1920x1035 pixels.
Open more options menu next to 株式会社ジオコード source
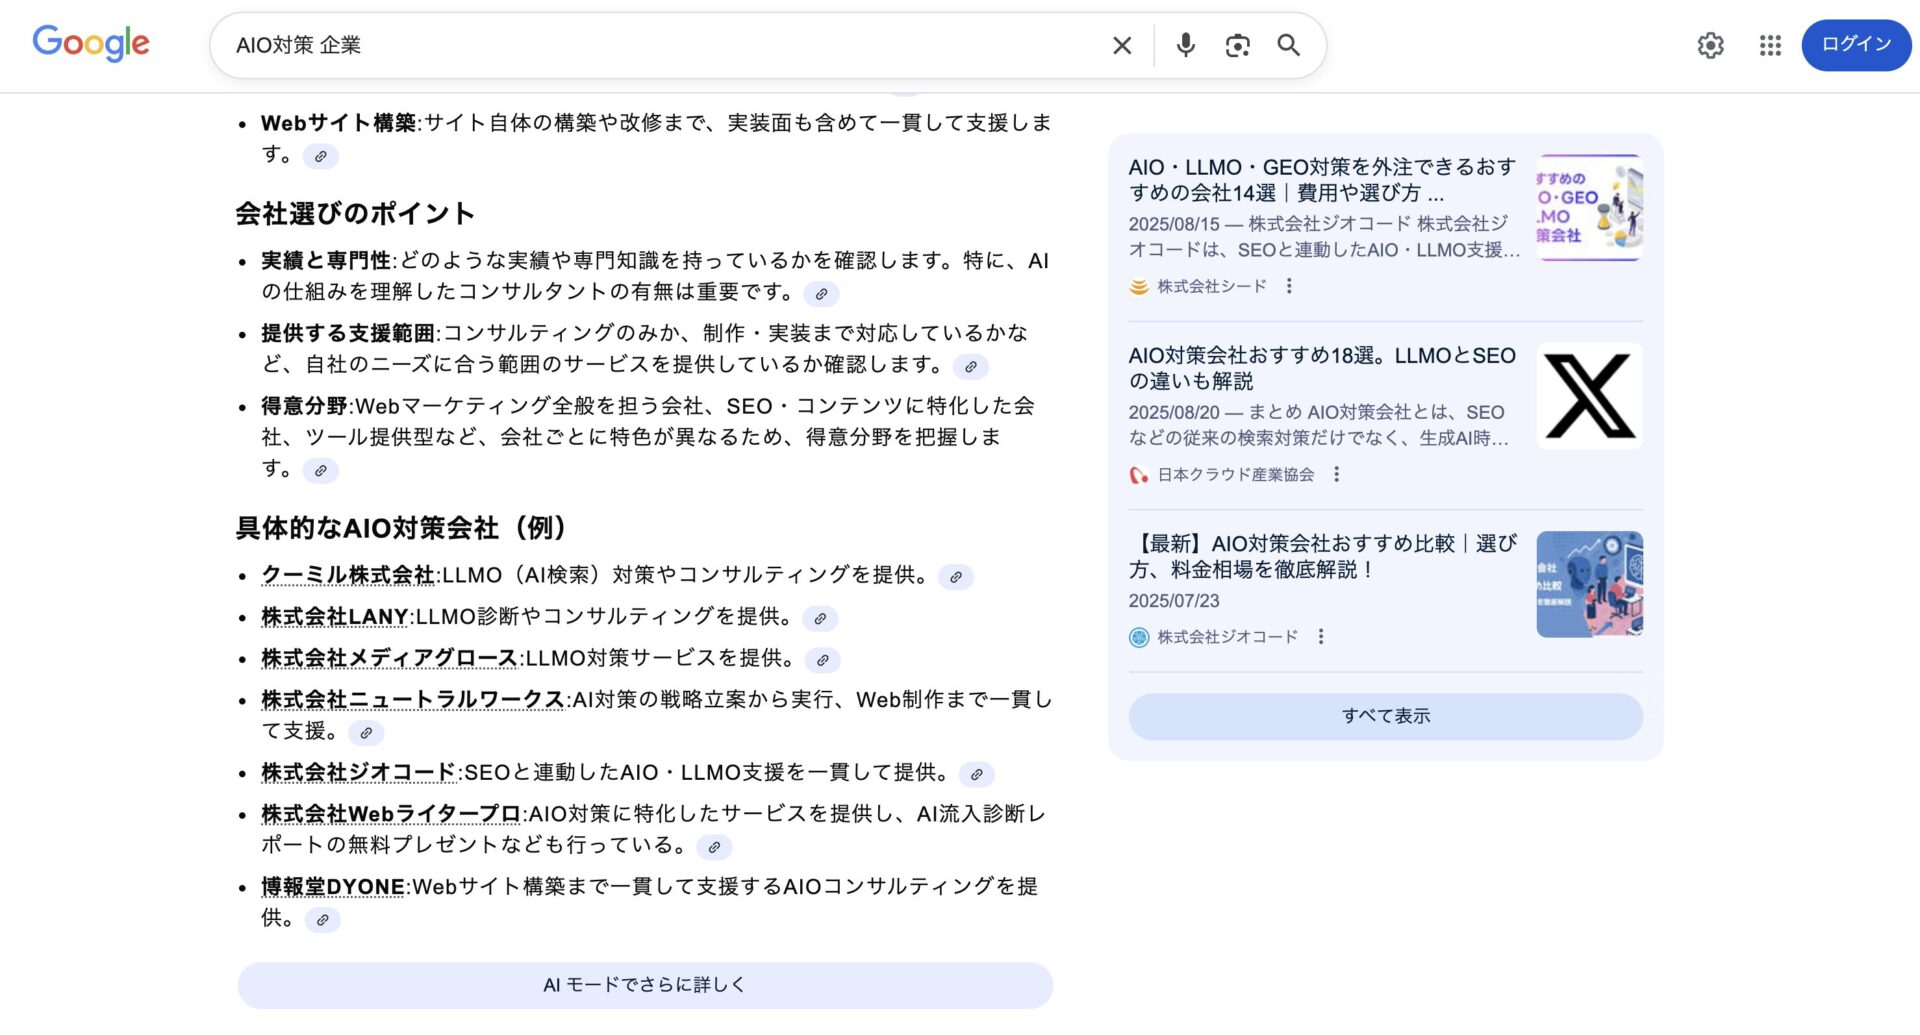click(x=1320, y=636)
